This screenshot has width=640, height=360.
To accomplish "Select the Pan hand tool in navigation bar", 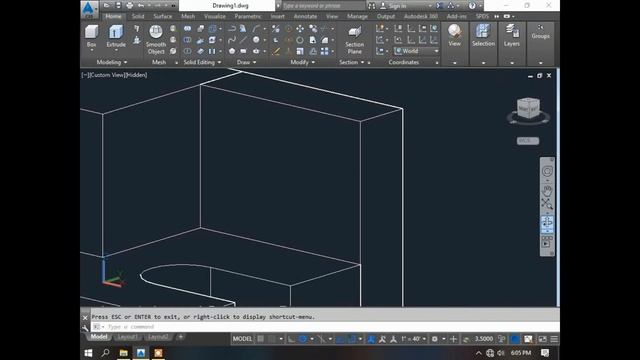I will tap(547, 190).
